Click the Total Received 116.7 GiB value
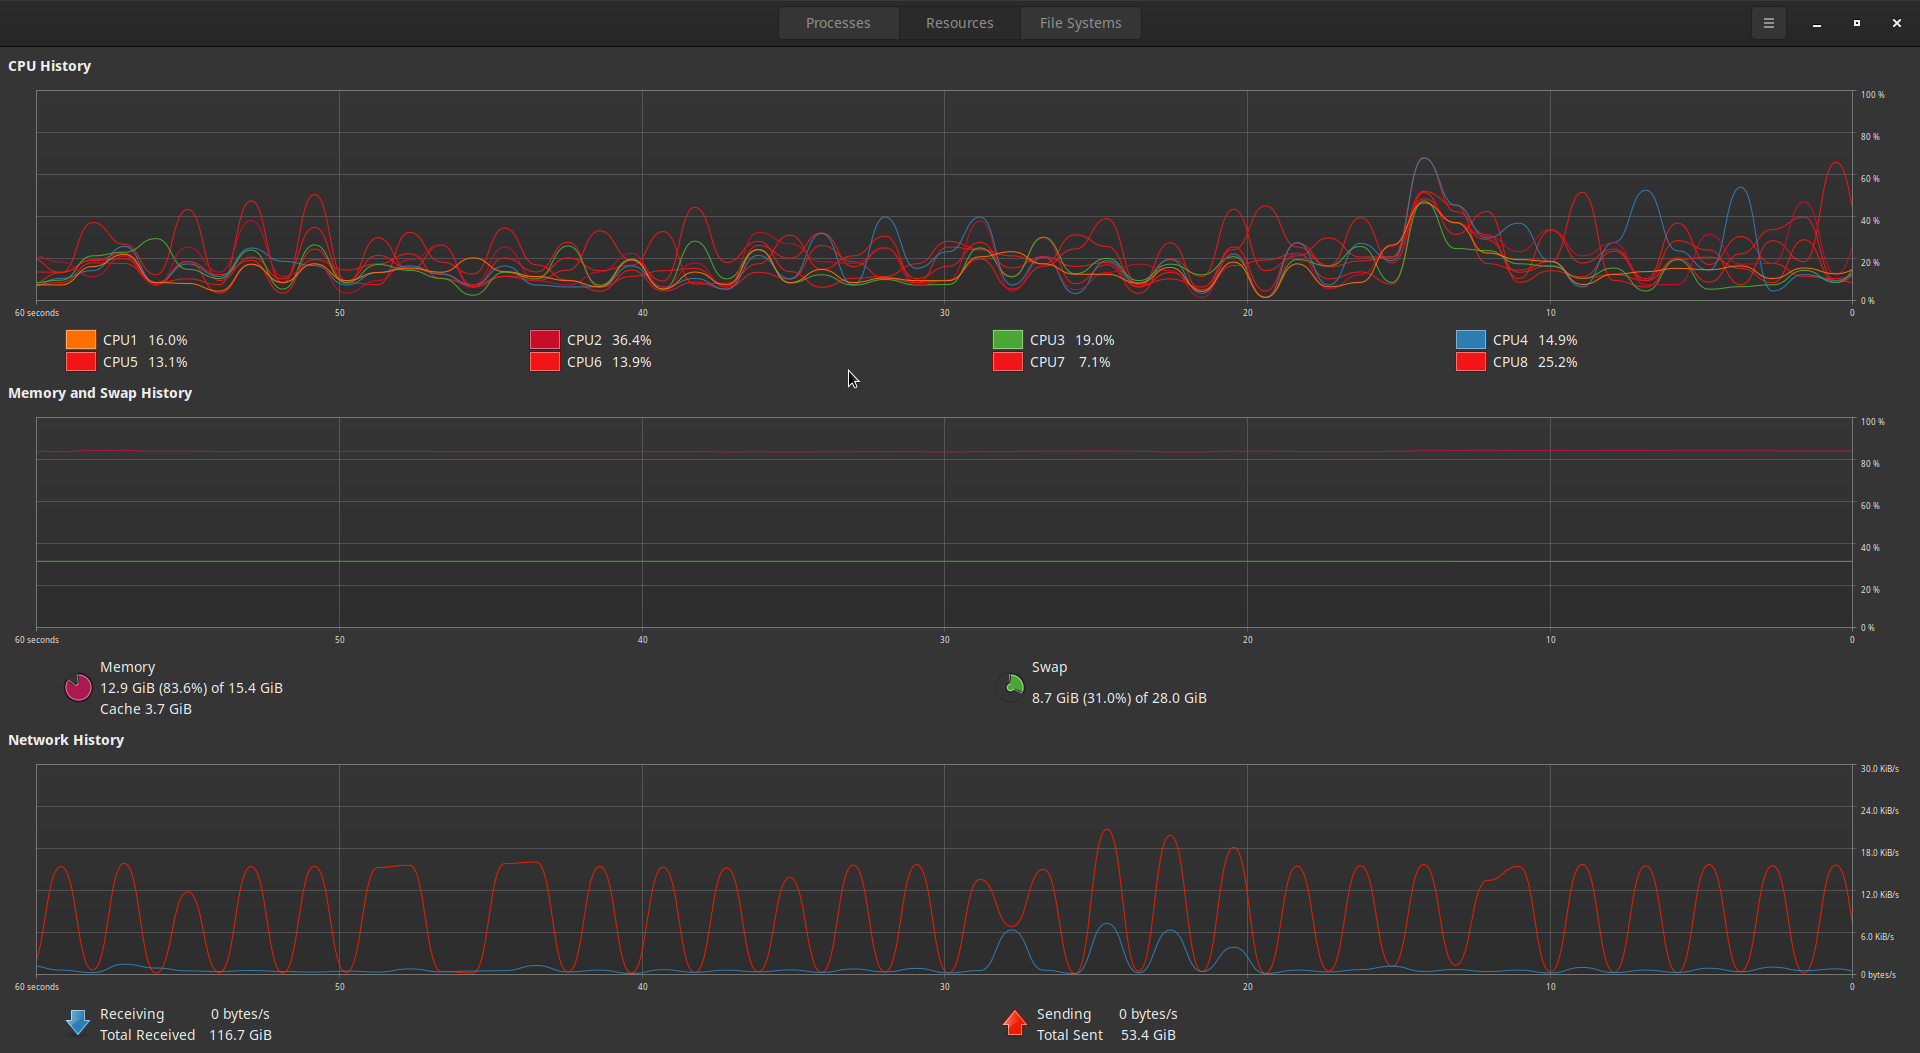 click(x=240, y=1035)
